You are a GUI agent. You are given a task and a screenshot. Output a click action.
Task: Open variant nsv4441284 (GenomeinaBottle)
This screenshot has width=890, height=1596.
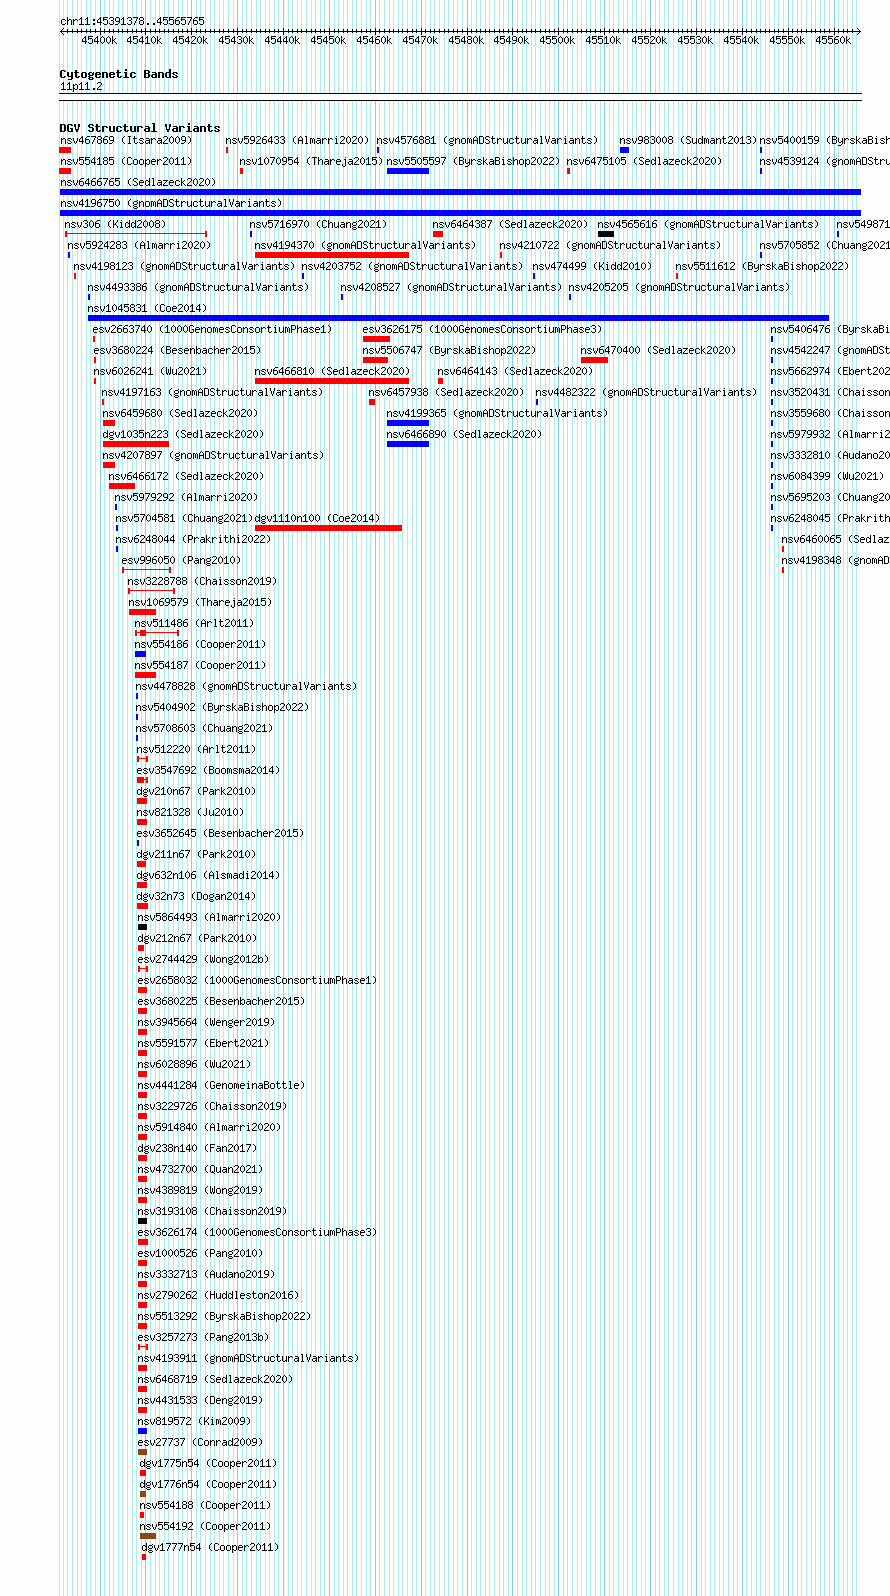pos(221,1085)
